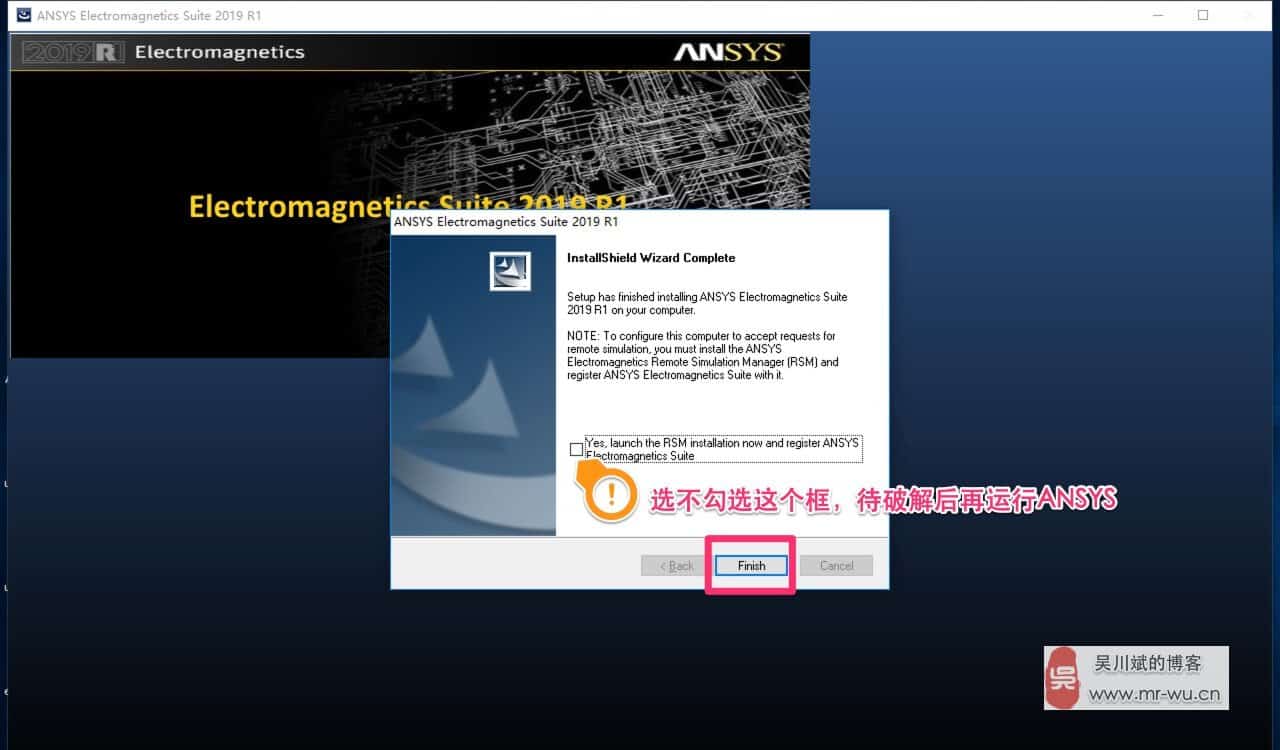This screenshot has height=750, width=1280.
Task: Check the register ANSYS Electromagnetics Suite option
Action: click(x=577, y=449)
